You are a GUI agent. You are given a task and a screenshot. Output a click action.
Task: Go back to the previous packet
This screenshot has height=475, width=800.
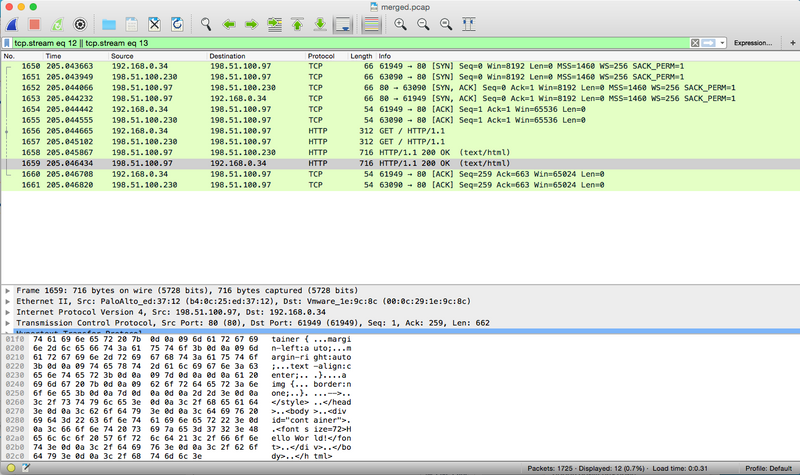click(x=228, y=23)
